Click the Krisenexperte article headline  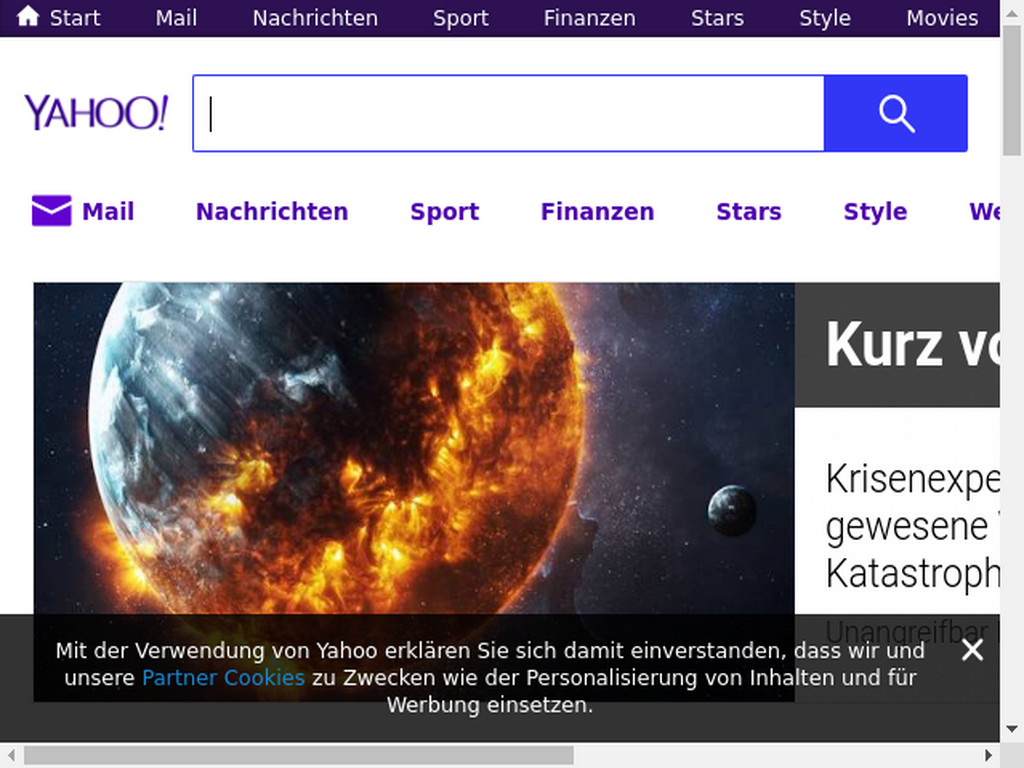click(912, 526)
